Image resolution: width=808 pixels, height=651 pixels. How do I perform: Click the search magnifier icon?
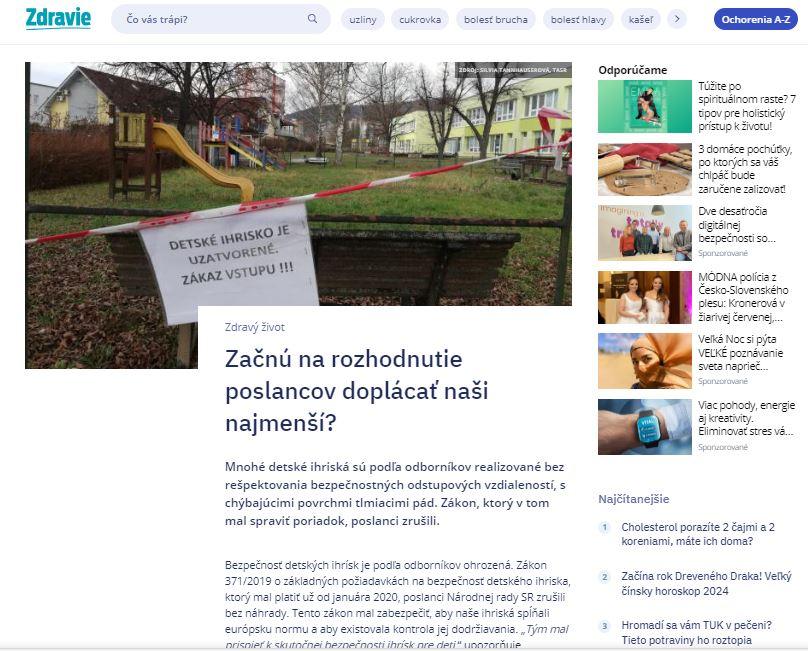coord(312,19)
